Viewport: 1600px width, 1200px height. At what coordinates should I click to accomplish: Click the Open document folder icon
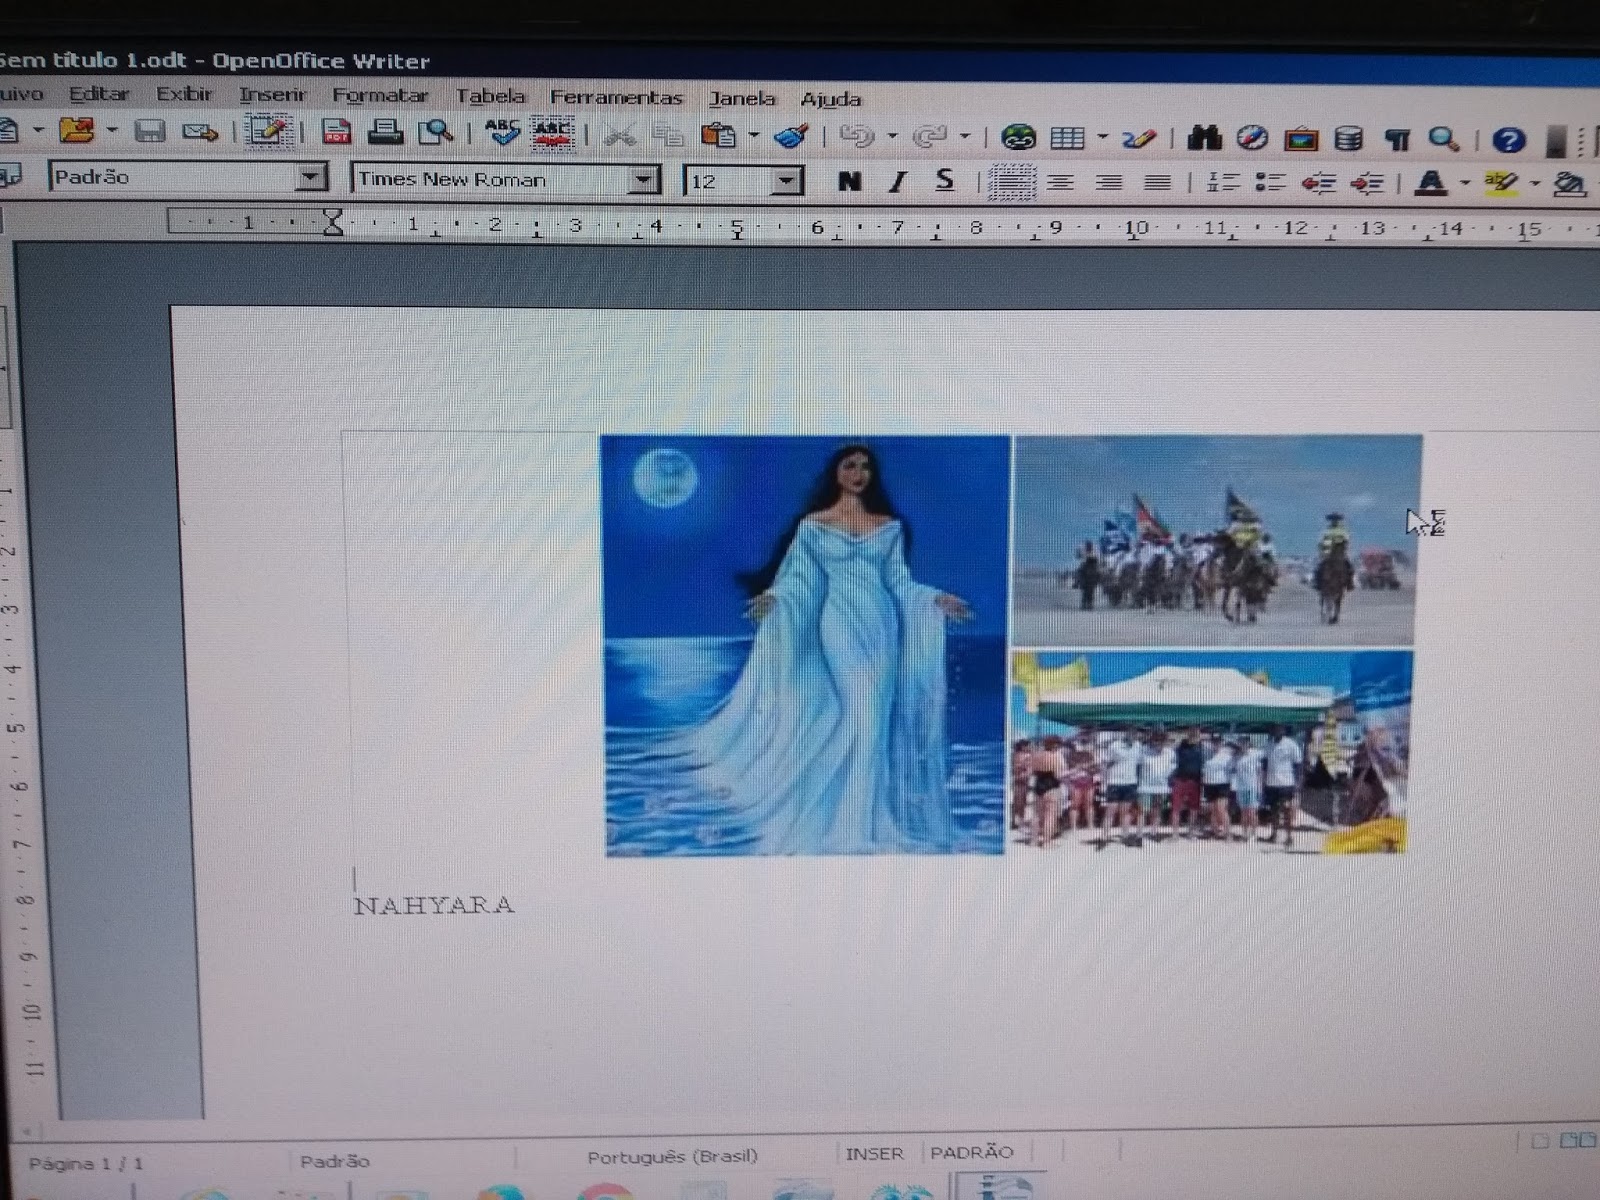click(76, 130)
